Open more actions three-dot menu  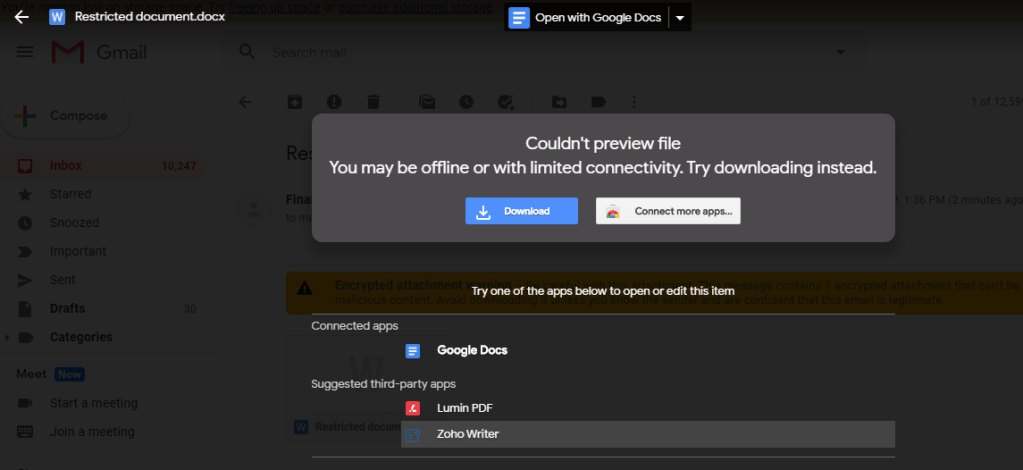tap(634, 102)
